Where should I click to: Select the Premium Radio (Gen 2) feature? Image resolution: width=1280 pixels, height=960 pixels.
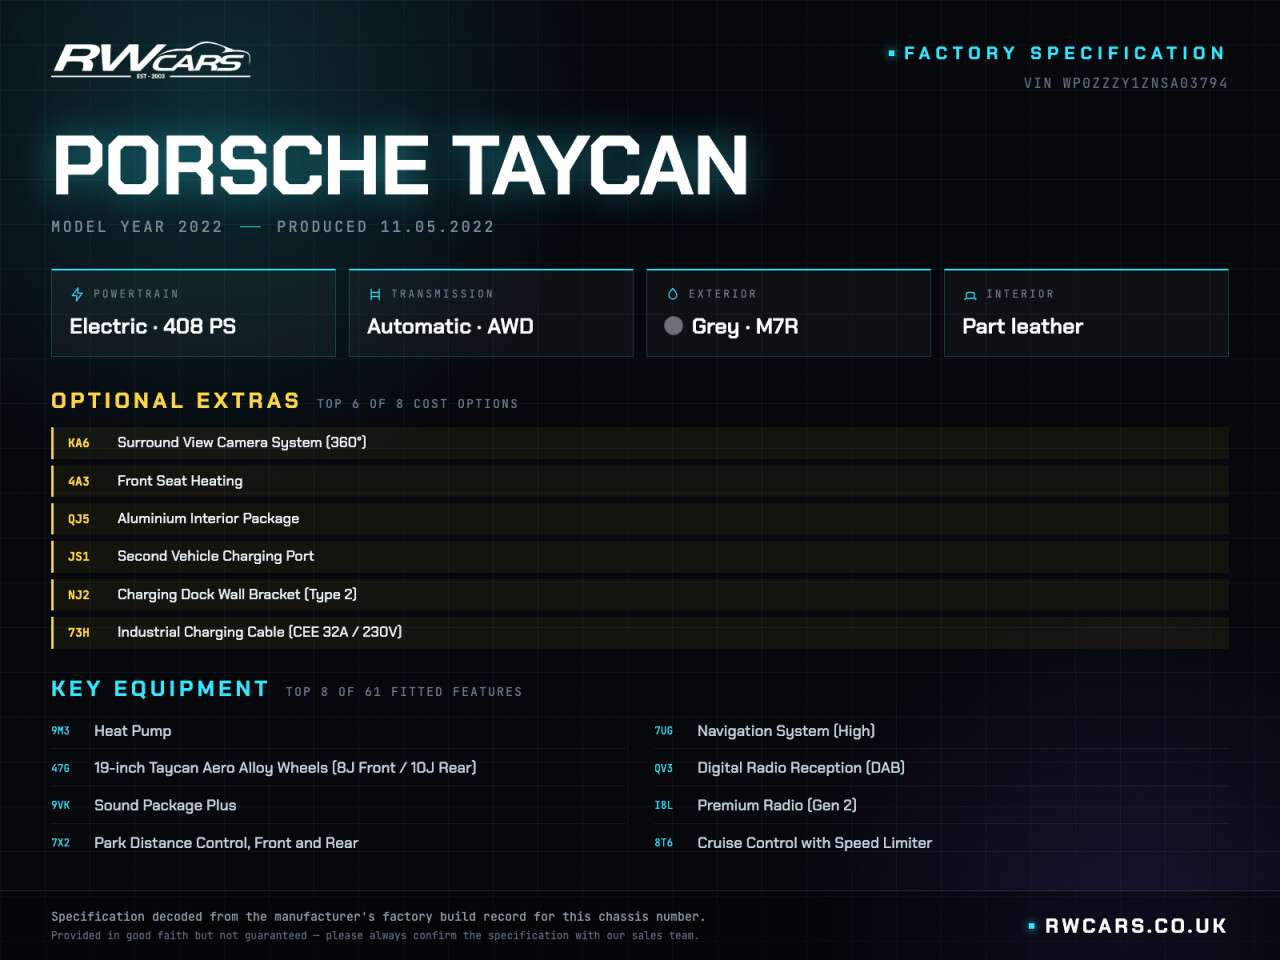(941, 806)
